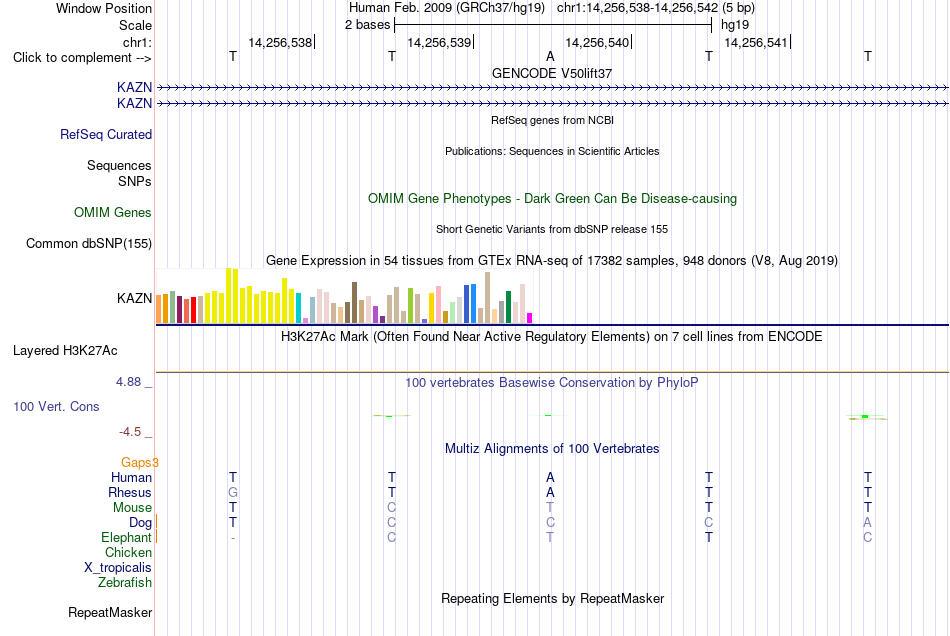Click the 14,256,540 position label
This screenshot has height=636, width=950.
click(x=597, y=42)
